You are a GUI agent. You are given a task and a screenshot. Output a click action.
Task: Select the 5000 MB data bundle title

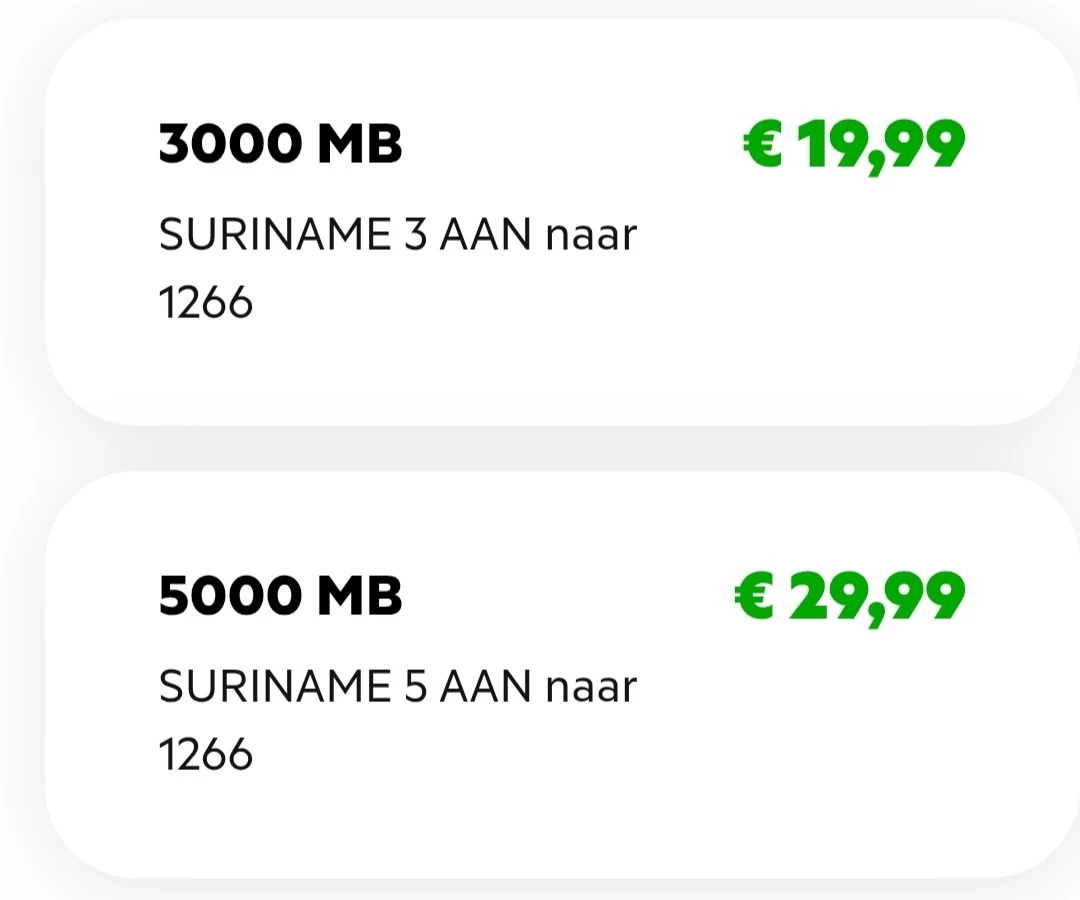[x=280, y=597]
